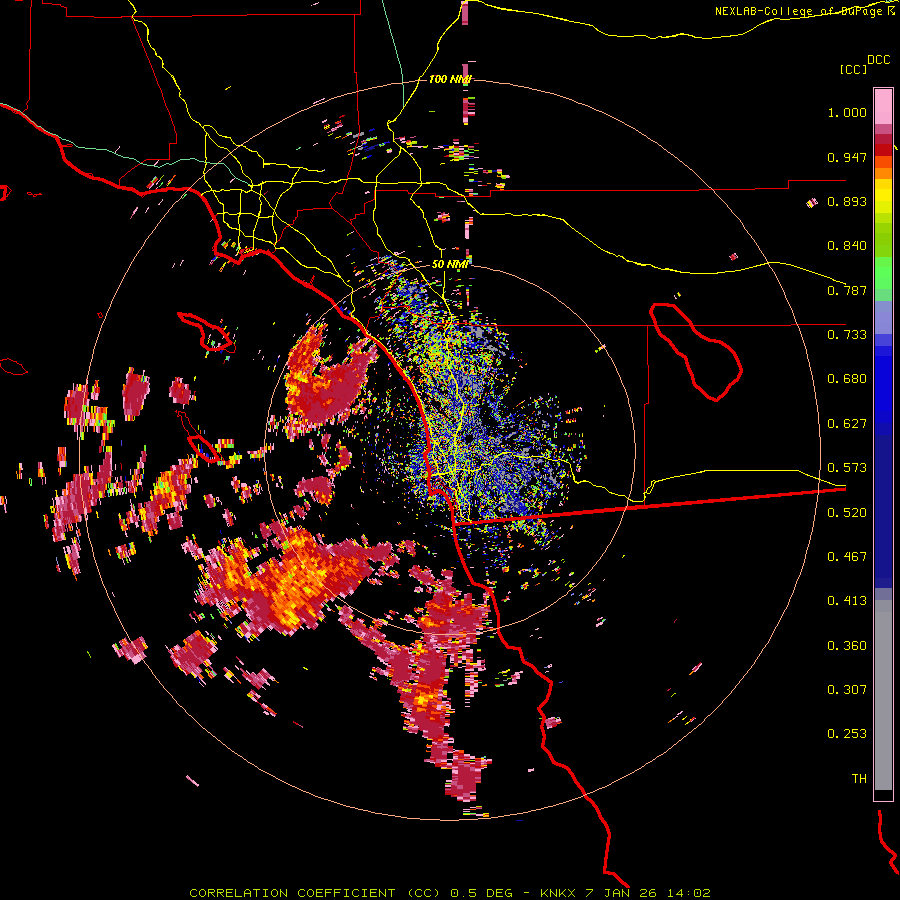Click the TH threshold label

(859, 779)
